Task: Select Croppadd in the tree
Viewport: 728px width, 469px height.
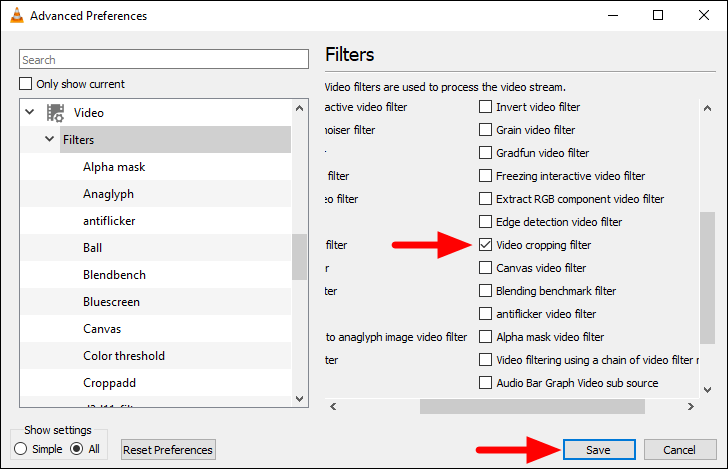Action: 109,383
